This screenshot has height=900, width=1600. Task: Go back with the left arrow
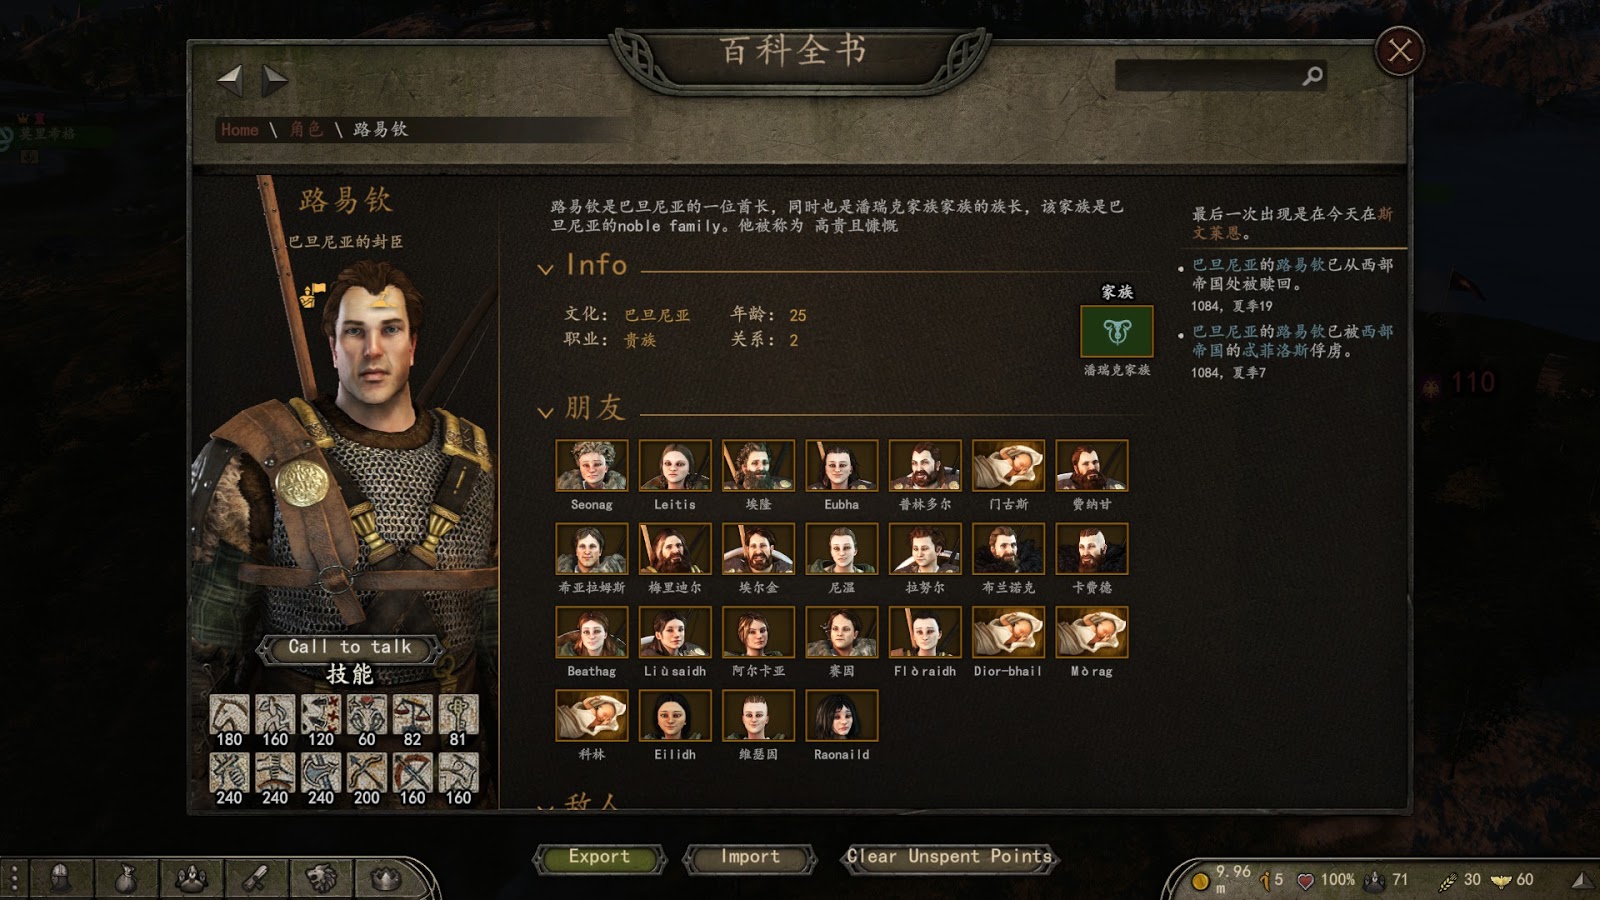(230, 80)
